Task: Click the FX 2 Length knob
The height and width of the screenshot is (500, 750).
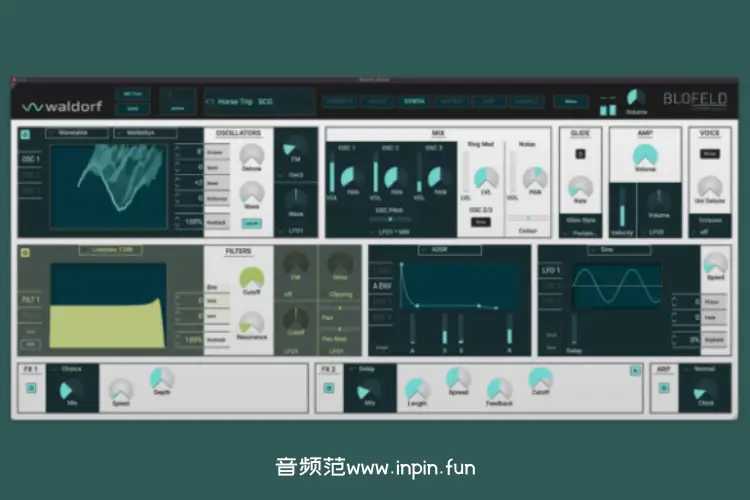Action: [x=417, y=389]
